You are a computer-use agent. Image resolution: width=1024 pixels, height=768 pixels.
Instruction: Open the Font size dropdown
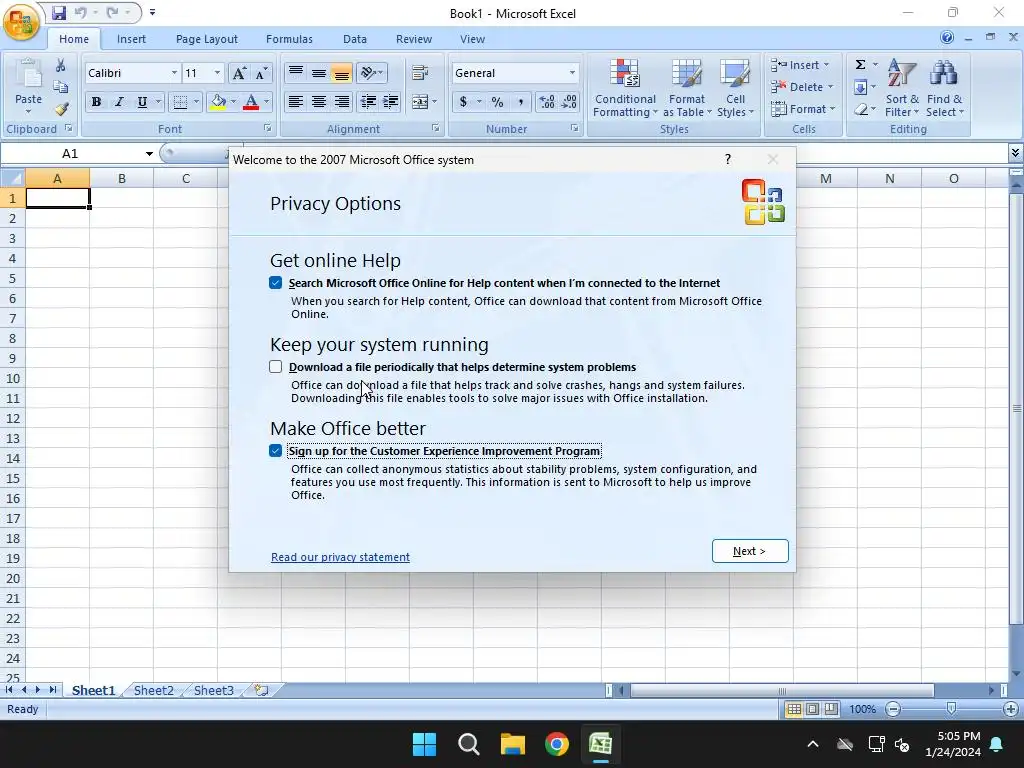click(x=217, y=73)
